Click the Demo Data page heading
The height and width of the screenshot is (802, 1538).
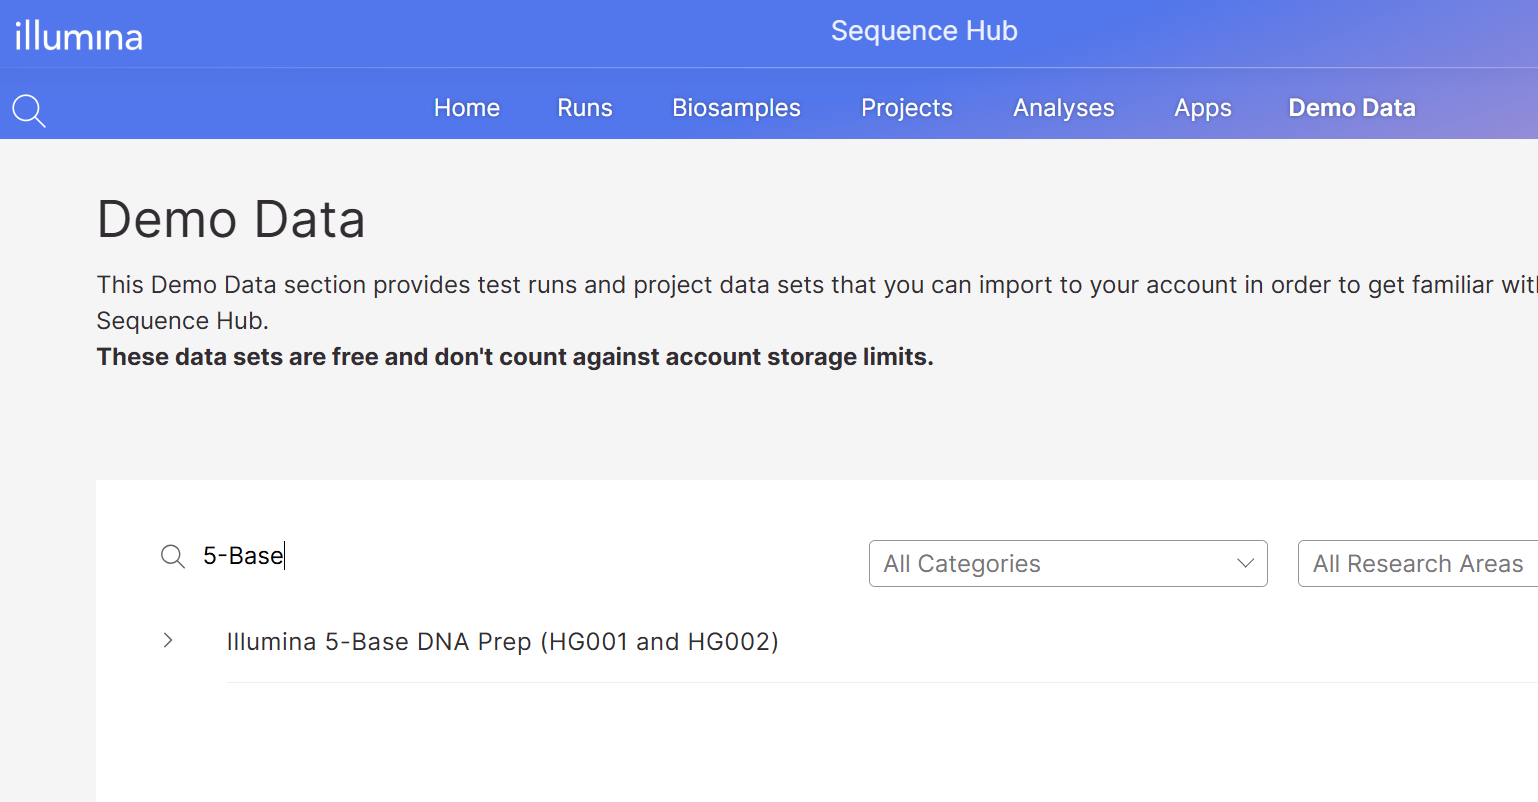pos(231,219)
